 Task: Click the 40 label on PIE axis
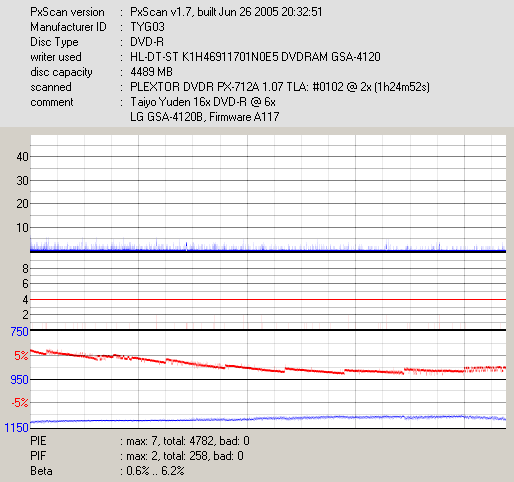[x=23, y=157]
